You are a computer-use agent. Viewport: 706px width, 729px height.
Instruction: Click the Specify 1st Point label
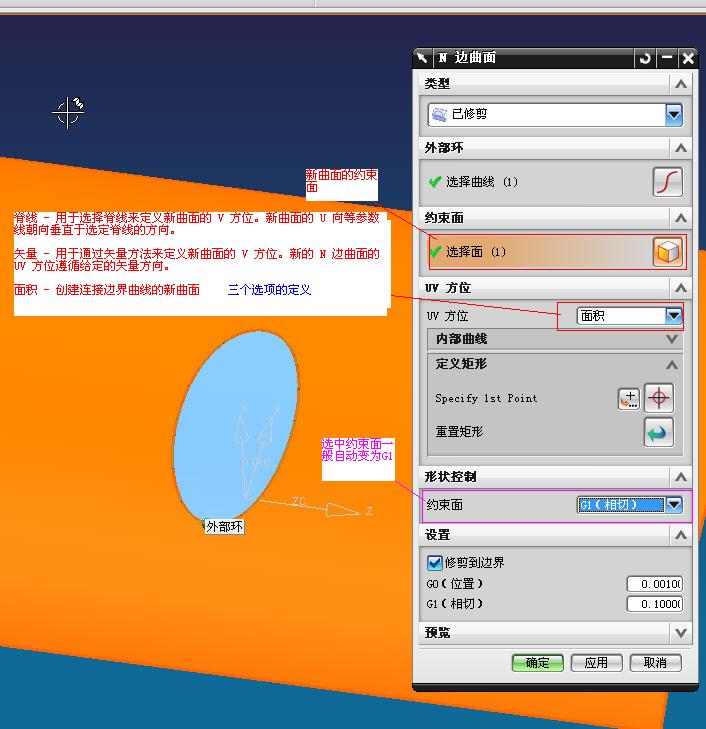pyautogui.click(x=486, y=398)
